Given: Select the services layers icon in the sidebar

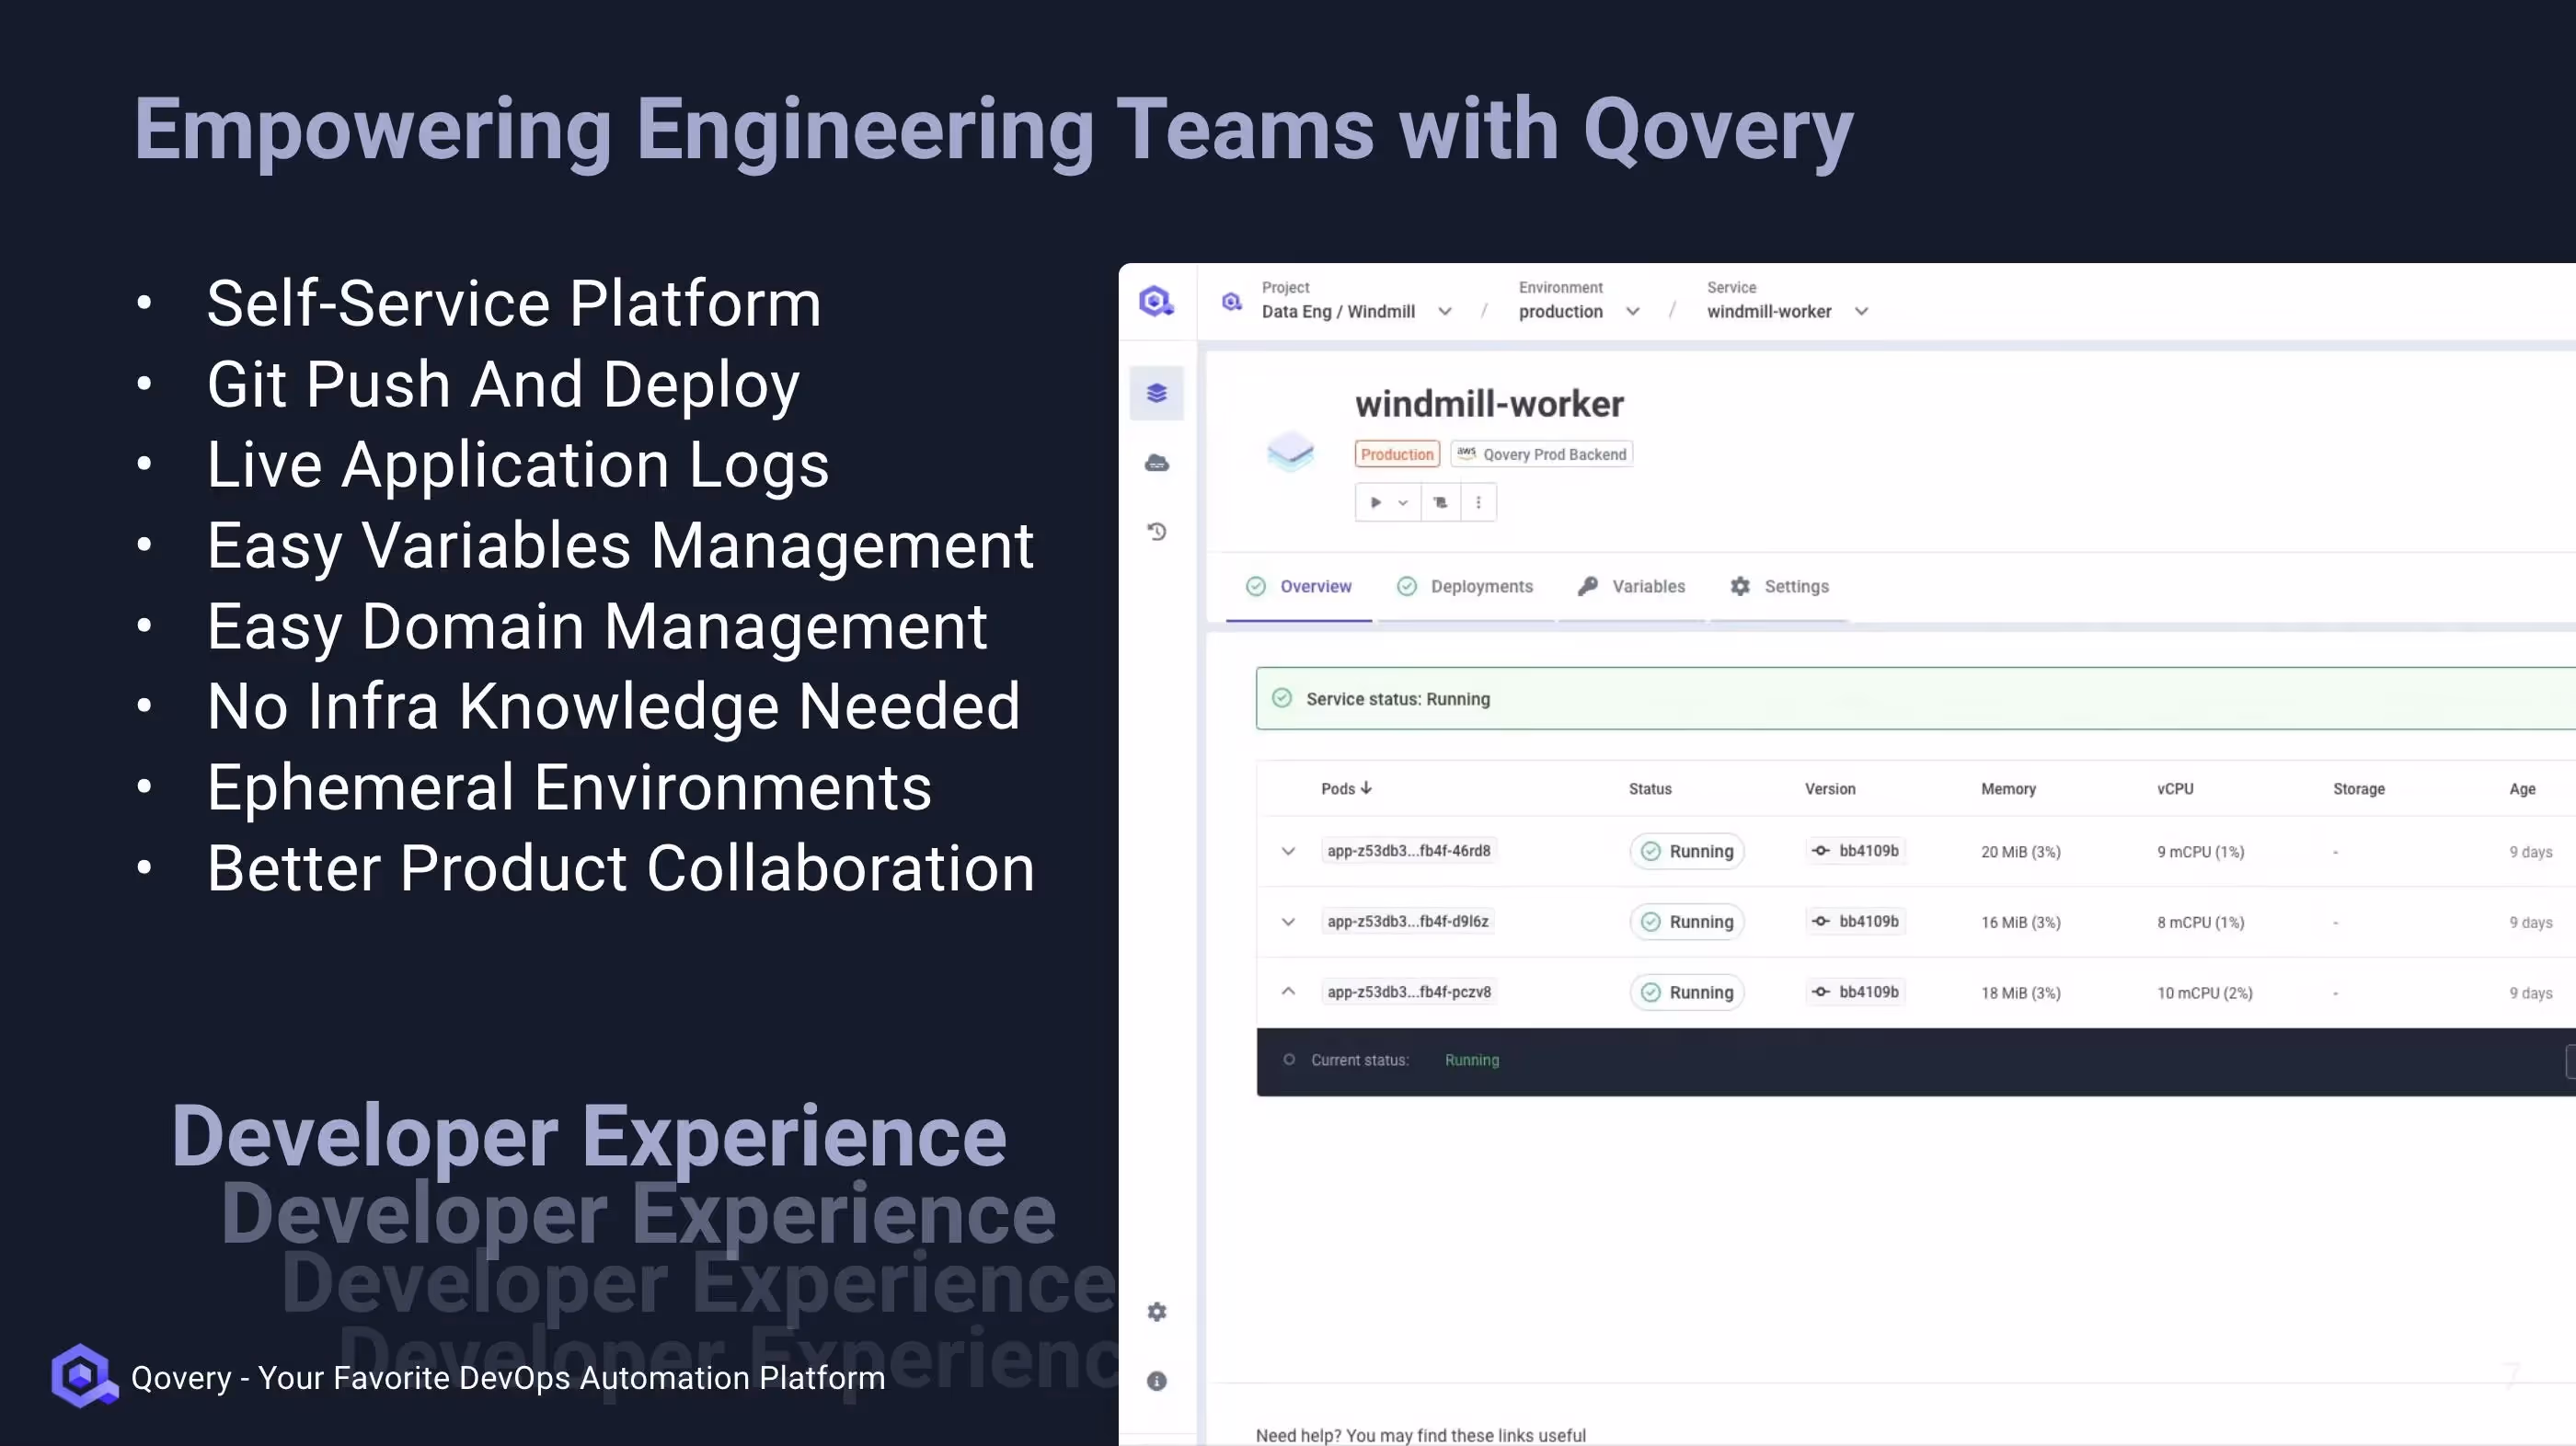Looking at the screenshot, I should click(1157, 392).
